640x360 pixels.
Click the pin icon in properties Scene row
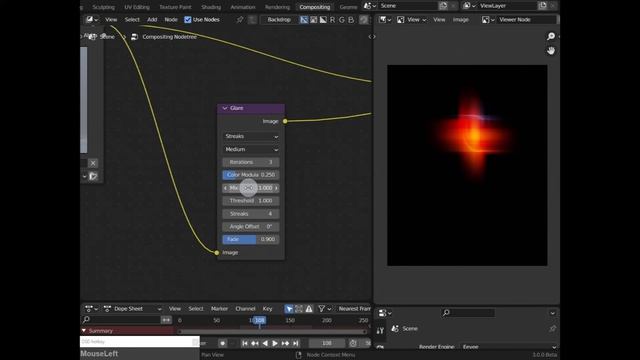[552, 329]
